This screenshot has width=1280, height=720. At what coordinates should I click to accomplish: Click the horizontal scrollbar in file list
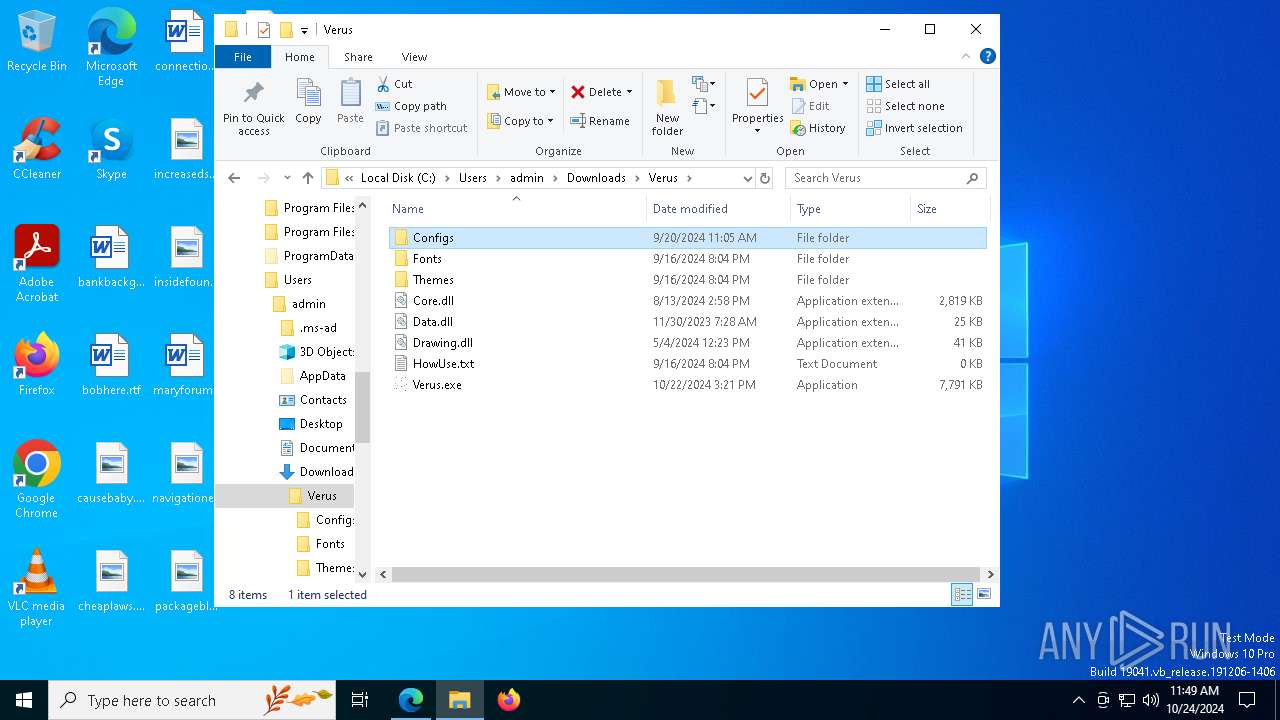685,575
